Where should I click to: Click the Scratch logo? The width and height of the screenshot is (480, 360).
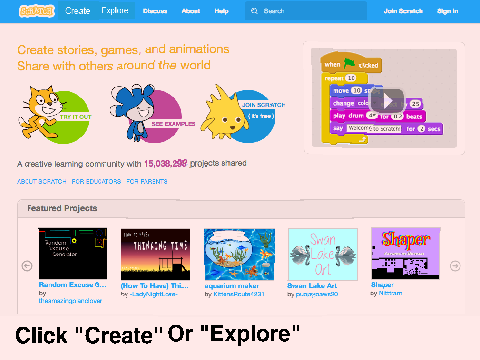coord(37,11)
